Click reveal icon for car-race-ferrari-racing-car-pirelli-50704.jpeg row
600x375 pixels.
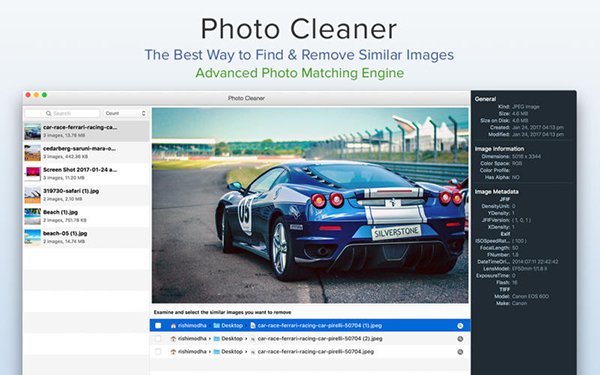460,352
